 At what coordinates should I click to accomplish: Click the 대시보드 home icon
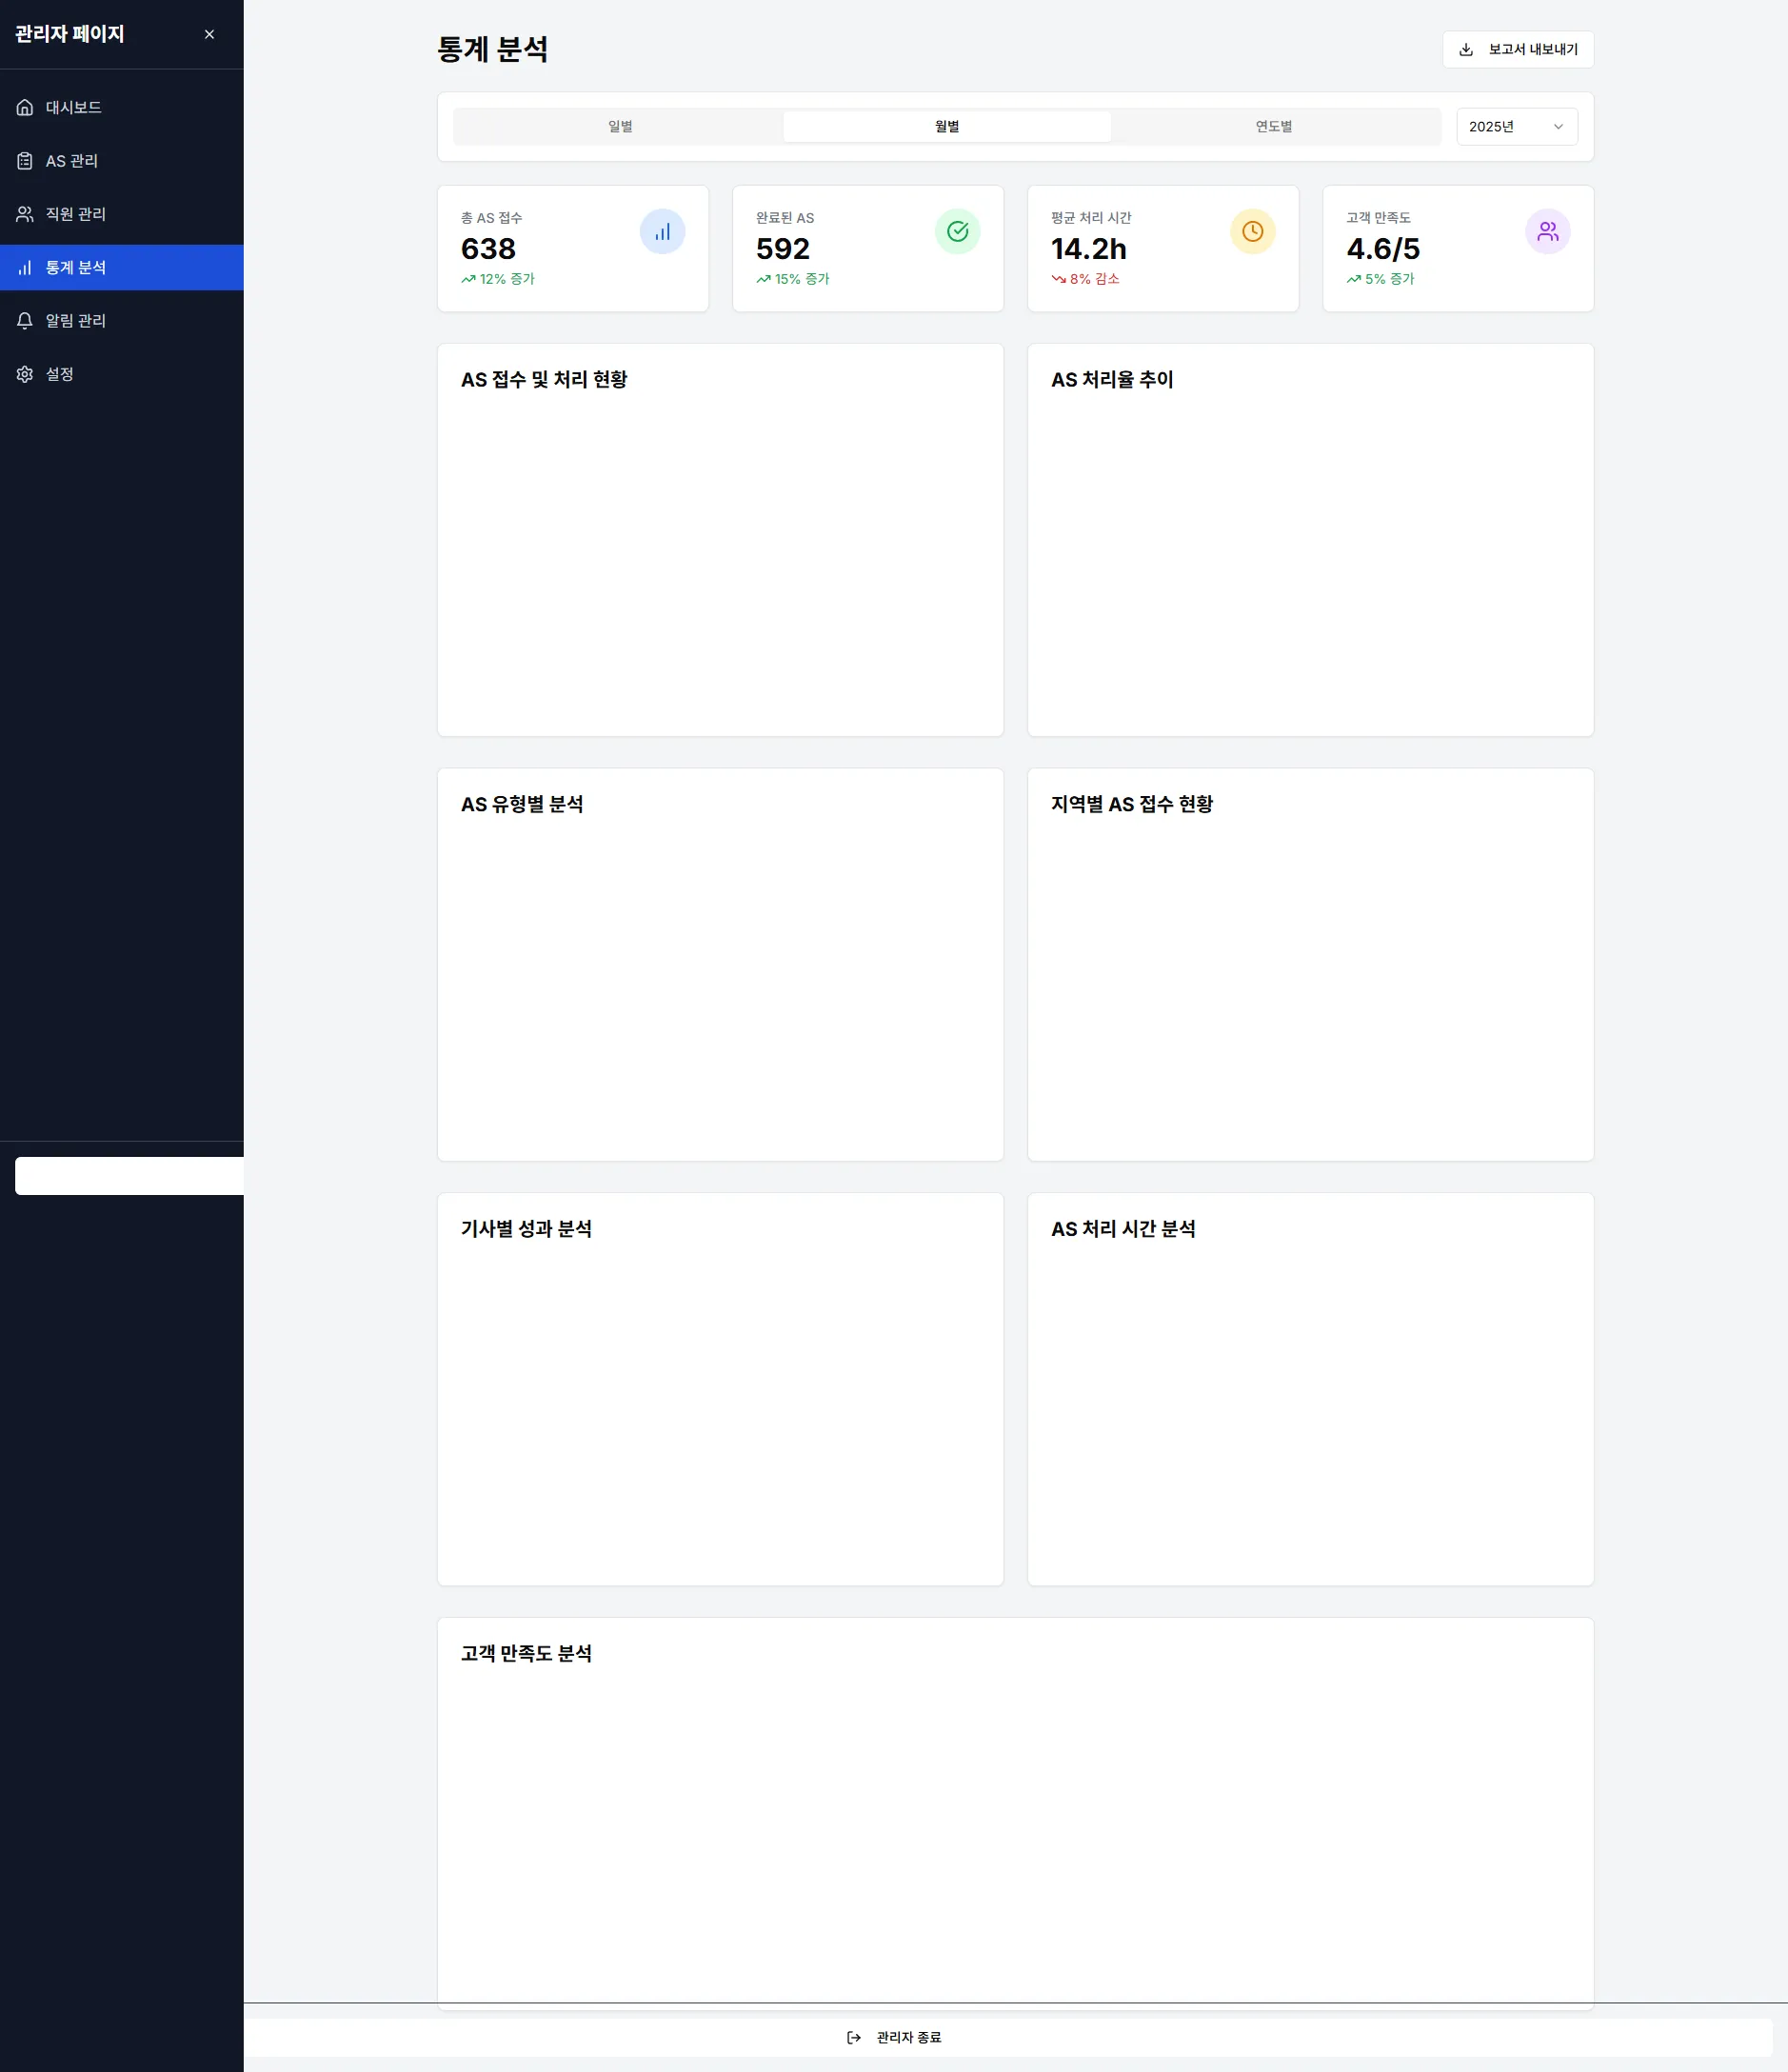click(x=25, y=107)
